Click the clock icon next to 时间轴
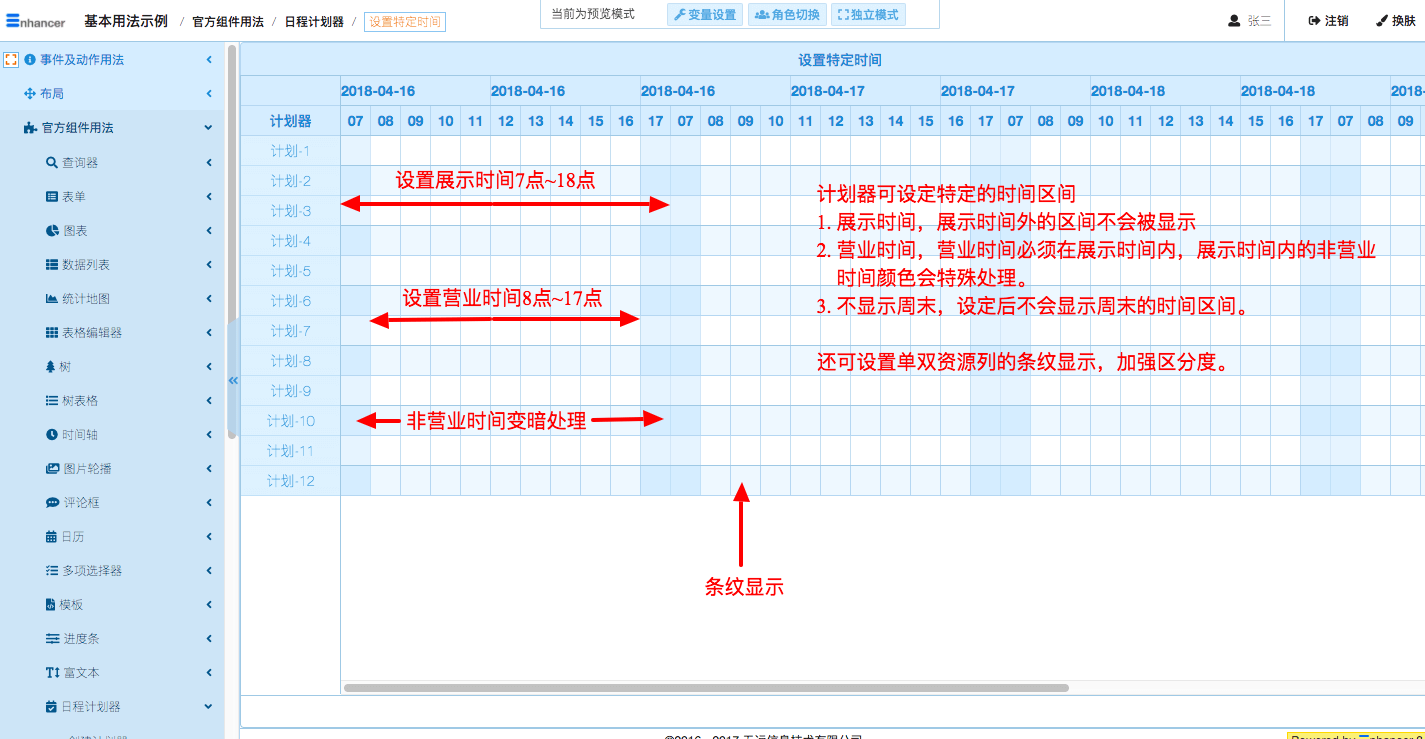 tap(52, 435)
